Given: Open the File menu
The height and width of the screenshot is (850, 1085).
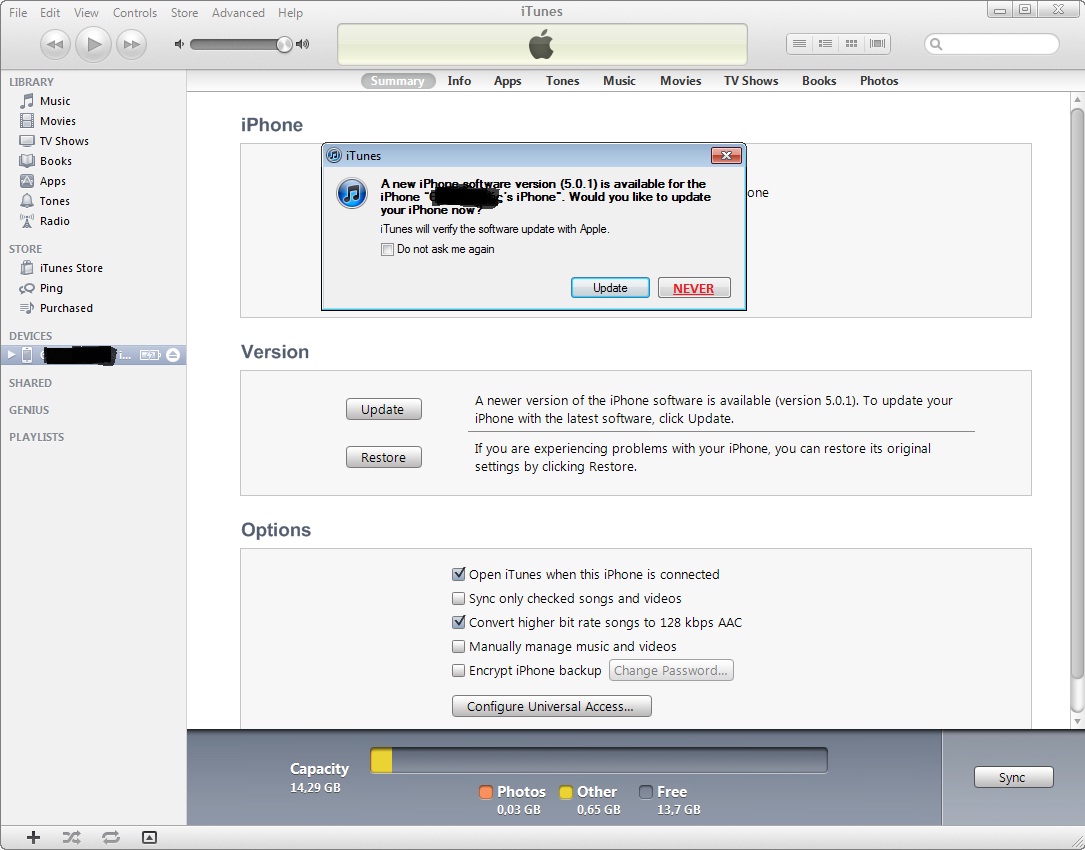Looking at the screenshot, I should tap(18, 12).
